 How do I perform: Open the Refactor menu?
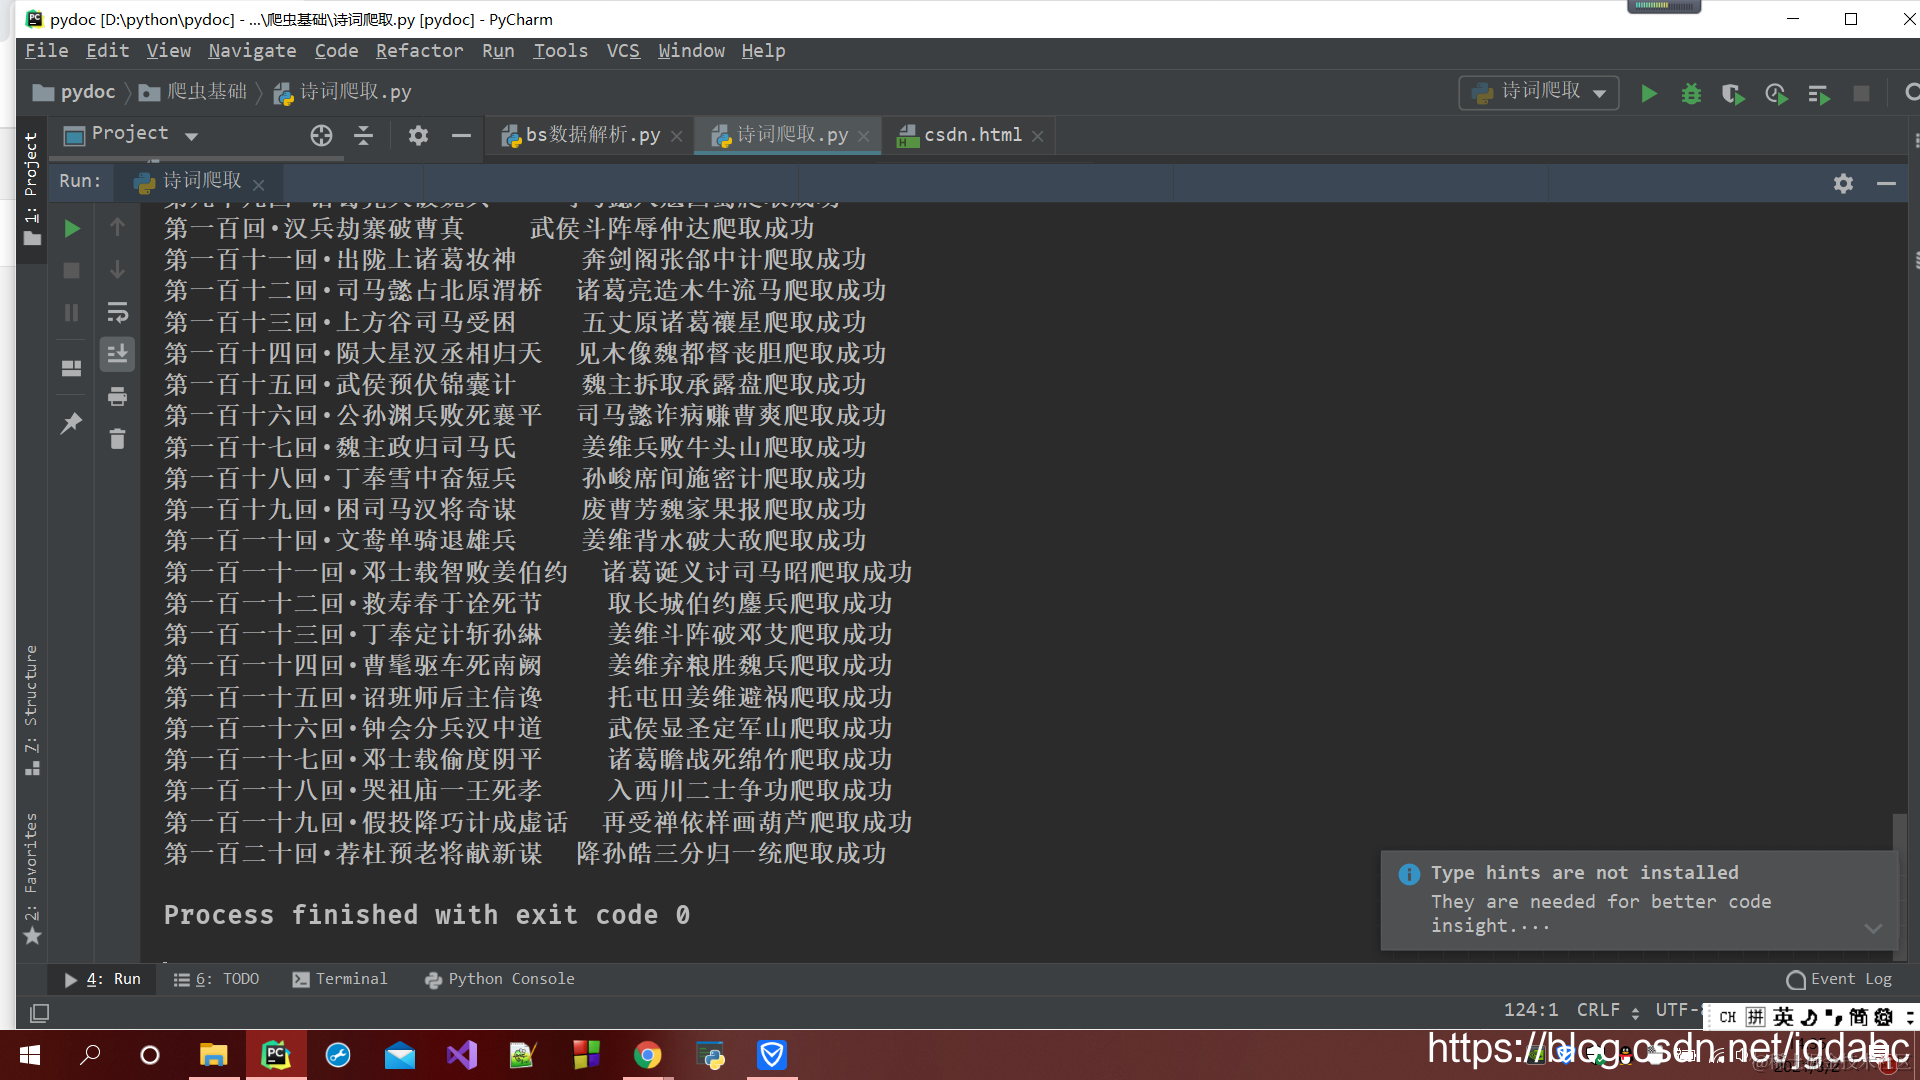click(419, 51)
